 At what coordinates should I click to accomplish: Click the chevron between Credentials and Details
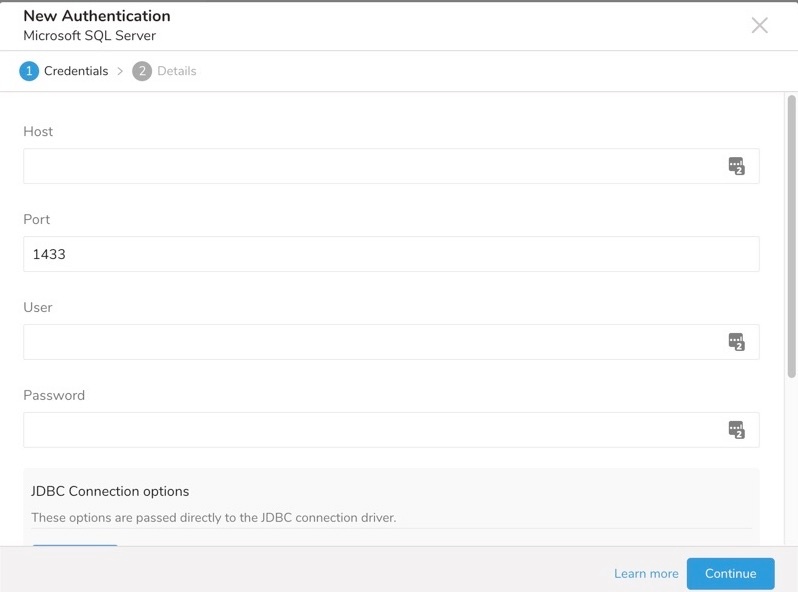tap(120, 72)
